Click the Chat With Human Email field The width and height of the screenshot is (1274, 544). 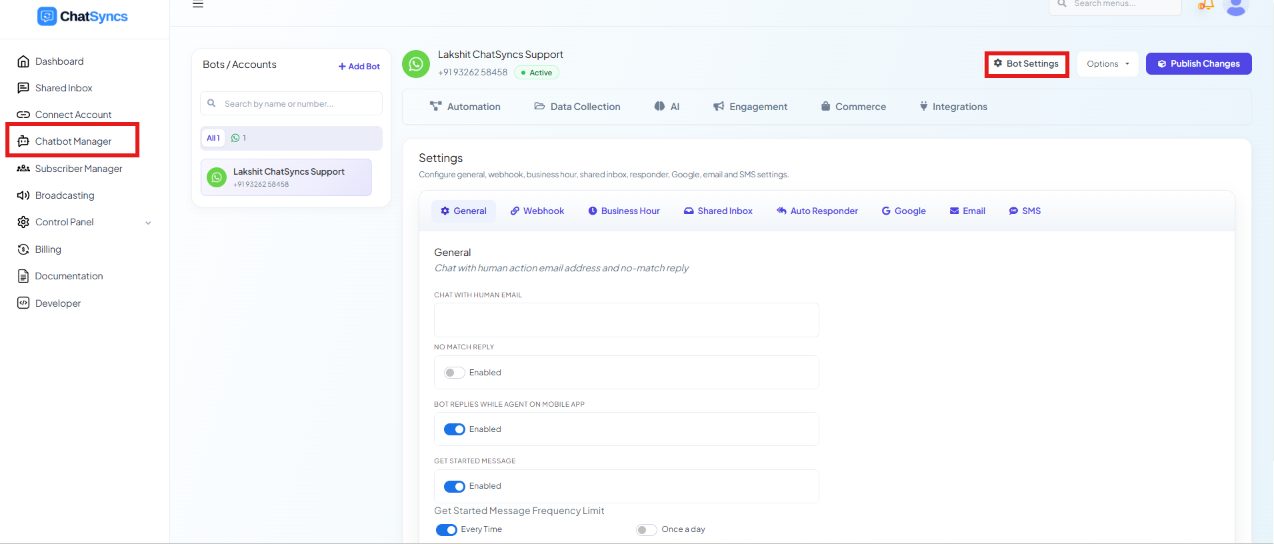coord(626,320)
